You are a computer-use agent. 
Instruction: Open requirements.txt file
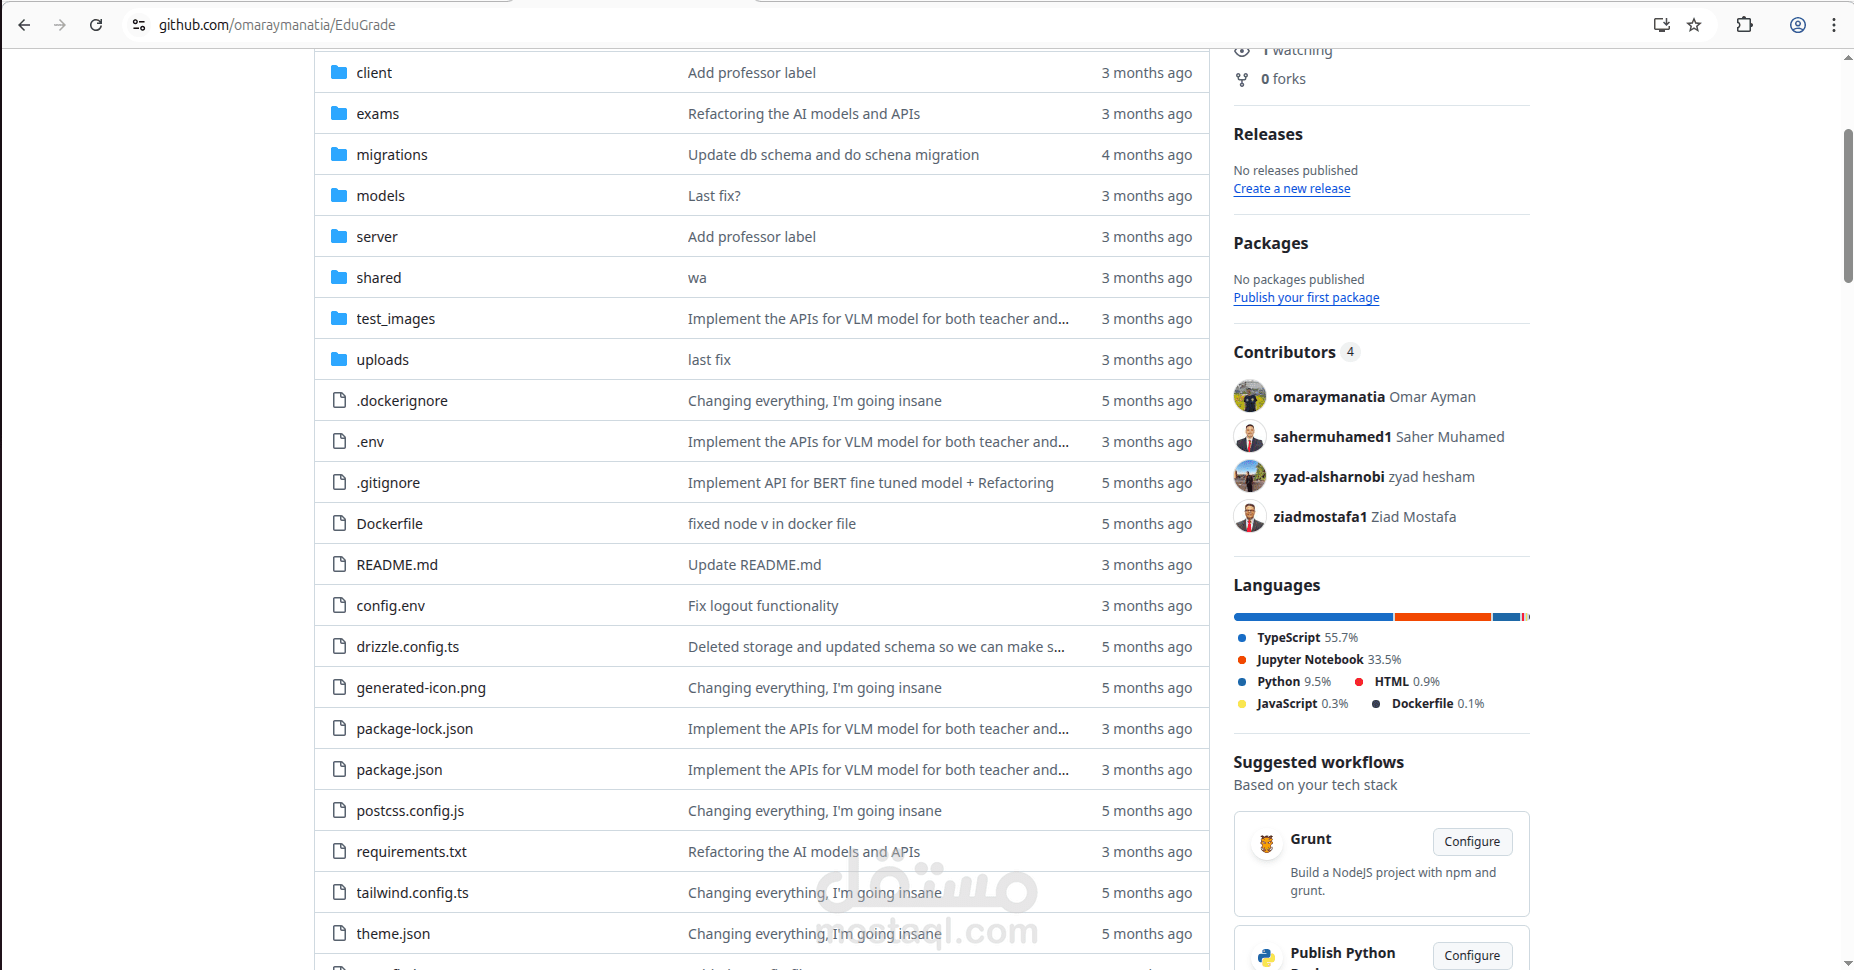click(412, 852)
